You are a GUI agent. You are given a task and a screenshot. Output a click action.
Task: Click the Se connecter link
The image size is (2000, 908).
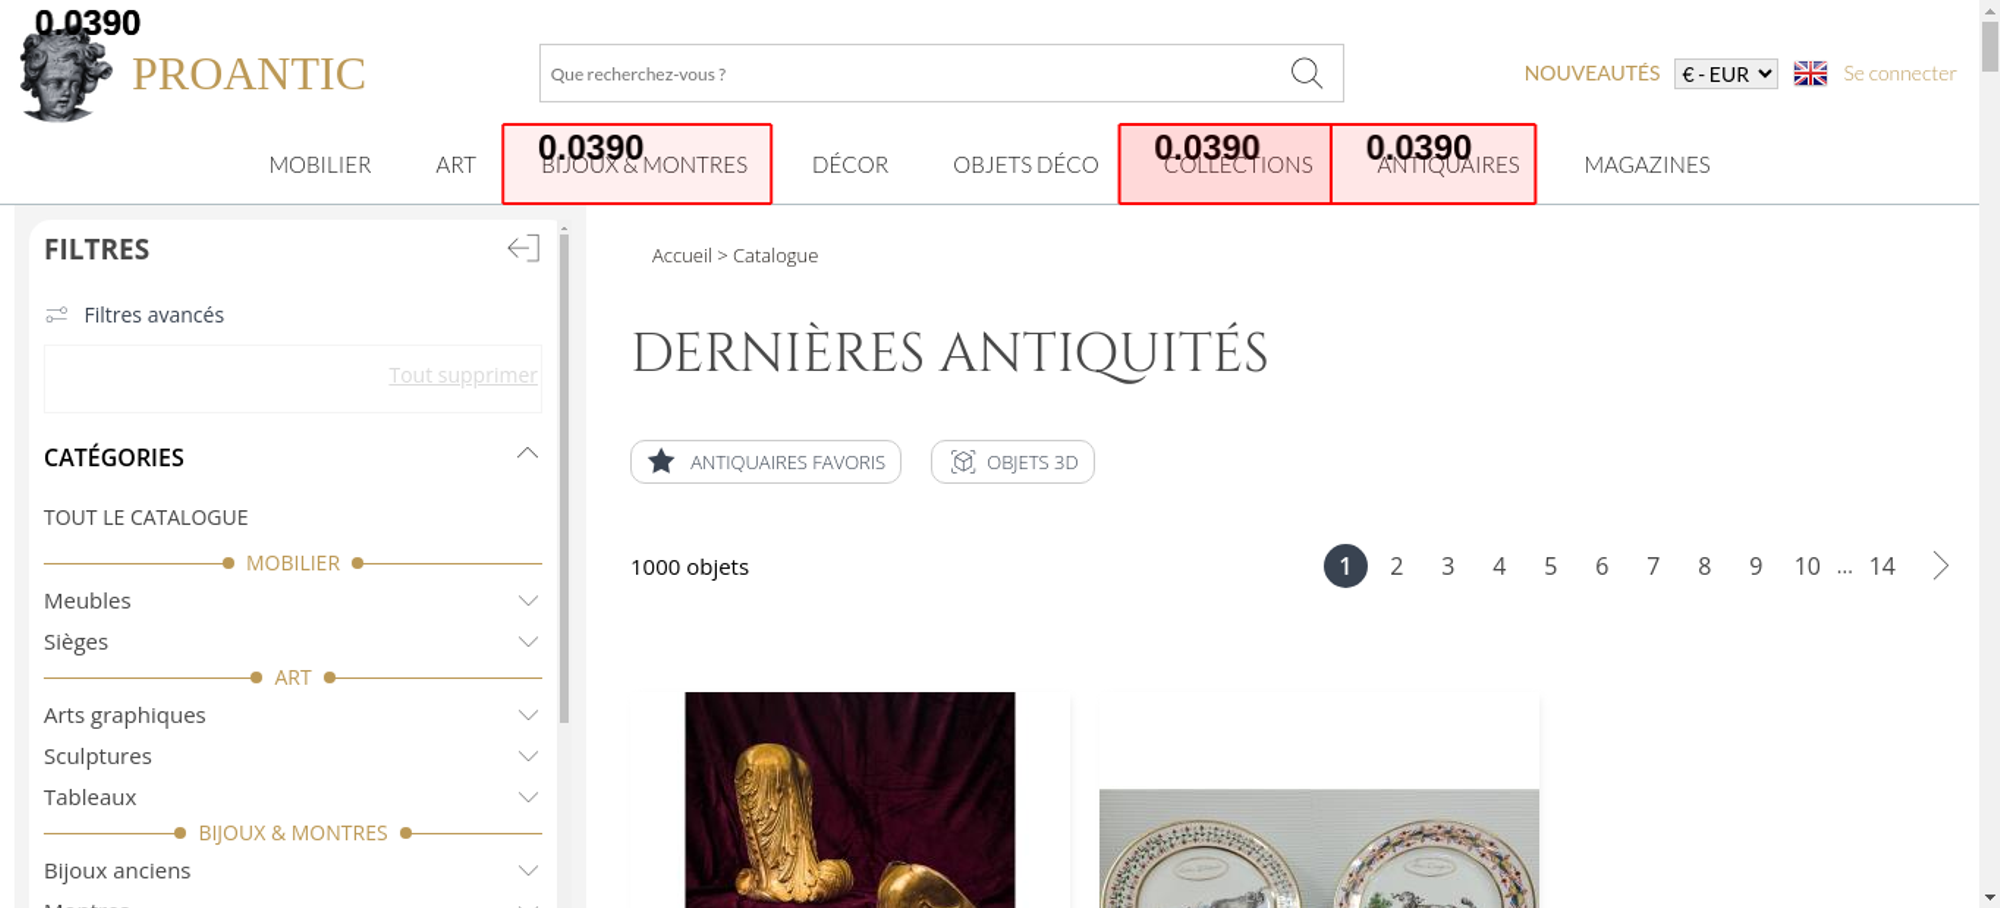[1899, 74]
